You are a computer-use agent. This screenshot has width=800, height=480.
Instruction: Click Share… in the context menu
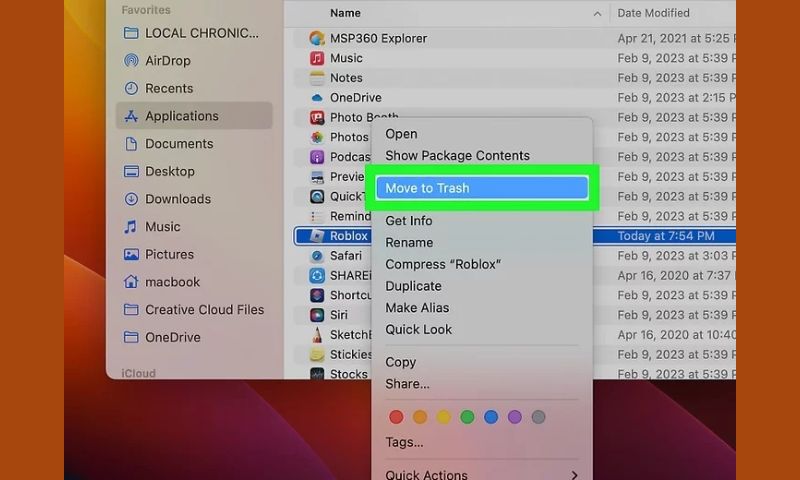[x=407, y=384]
